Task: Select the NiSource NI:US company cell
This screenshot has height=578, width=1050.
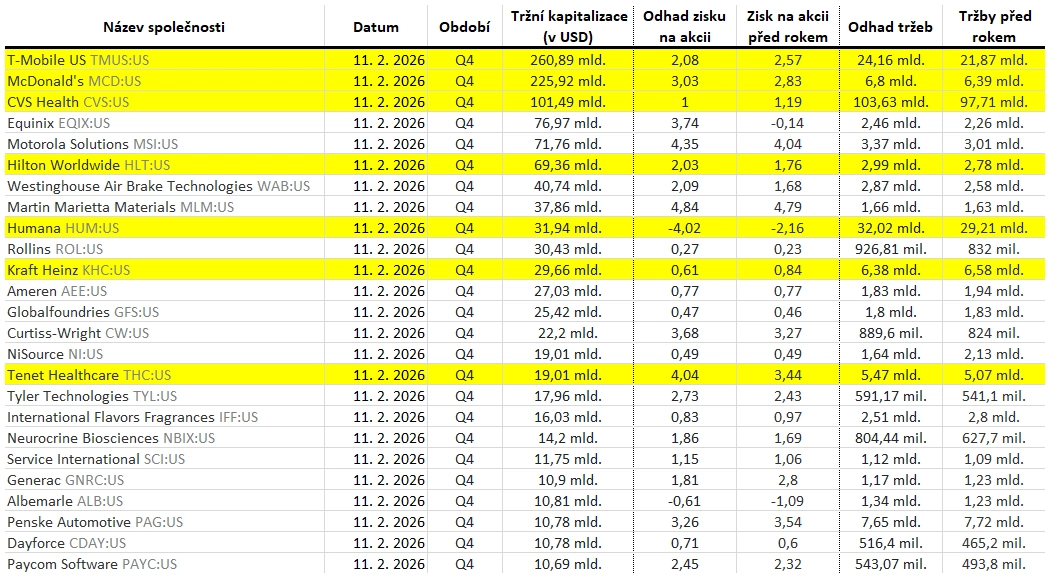Action: (x=55, y=354)
